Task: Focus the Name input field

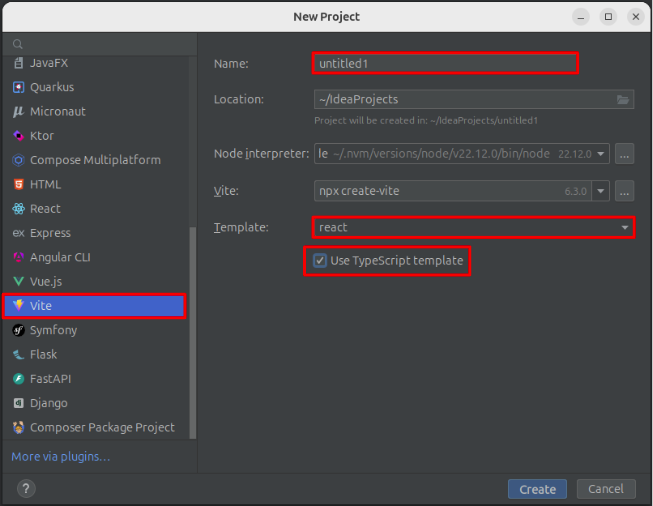Action: coord(445,63)
